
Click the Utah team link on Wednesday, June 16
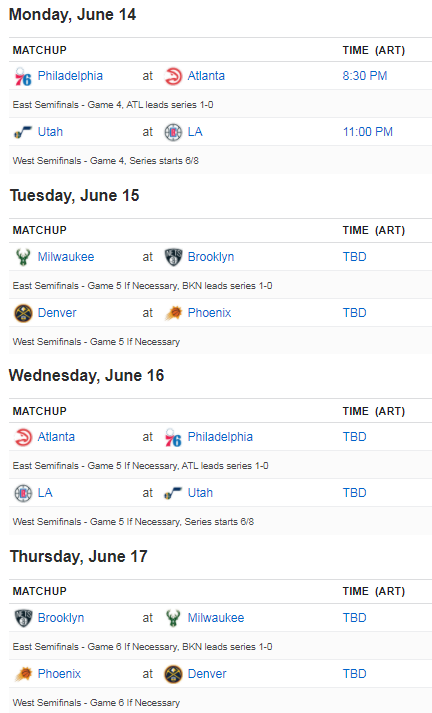coord(200,493)
